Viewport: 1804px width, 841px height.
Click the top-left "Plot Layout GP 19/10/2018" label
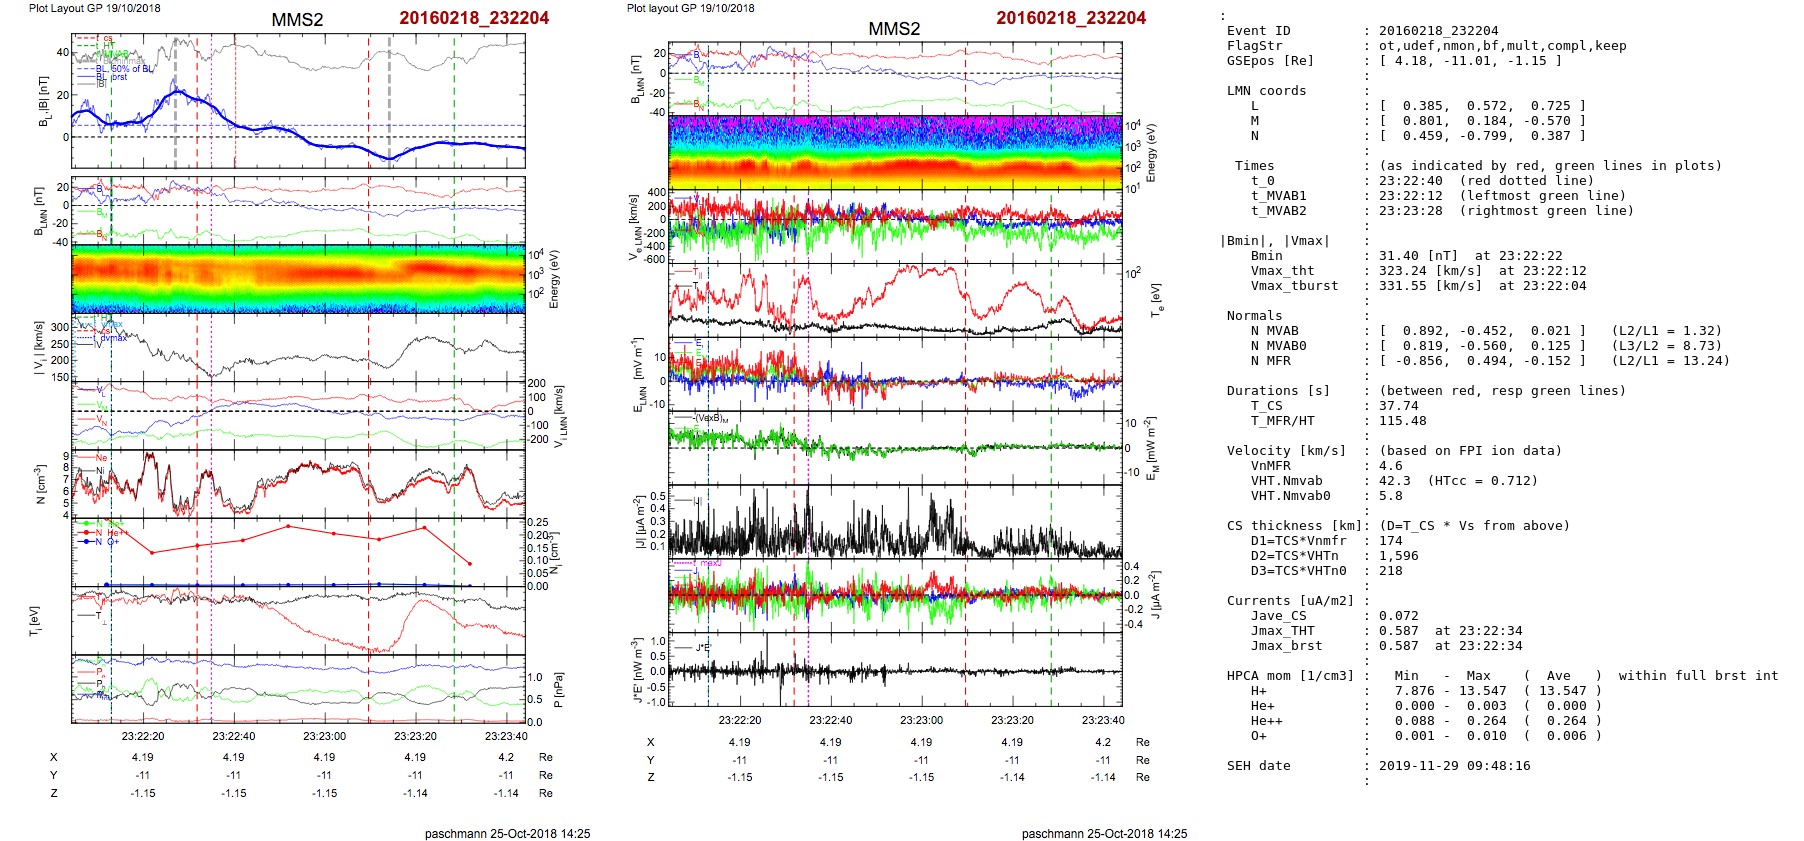94,8
